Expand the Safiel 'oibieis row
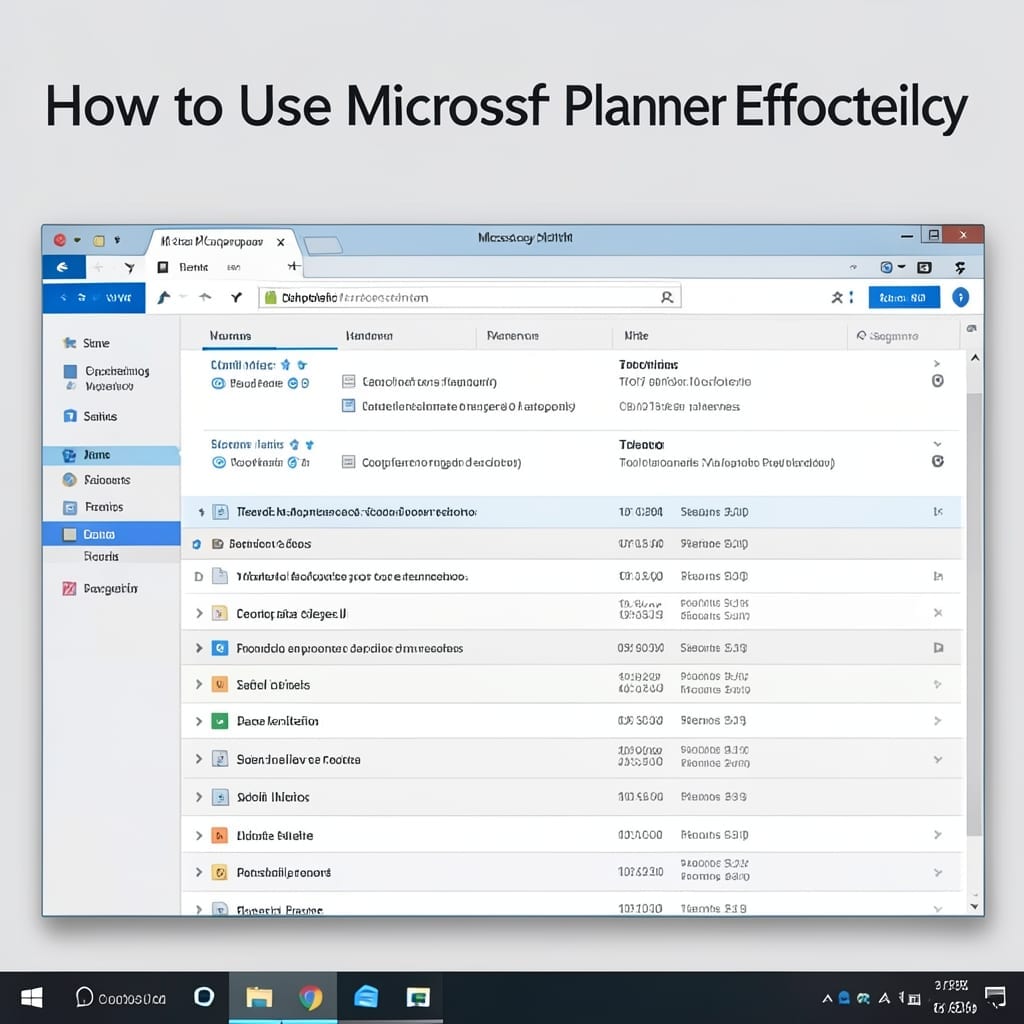 click(199, 684)
